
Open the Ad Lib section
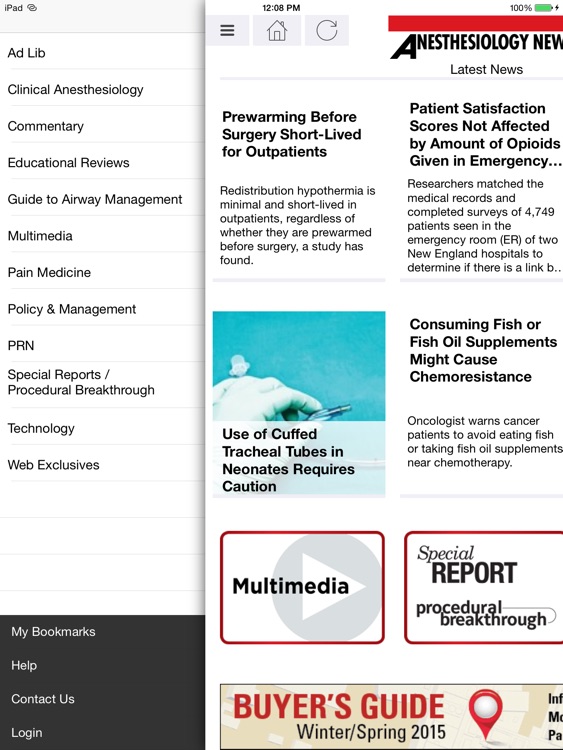(x=102, y=53)
